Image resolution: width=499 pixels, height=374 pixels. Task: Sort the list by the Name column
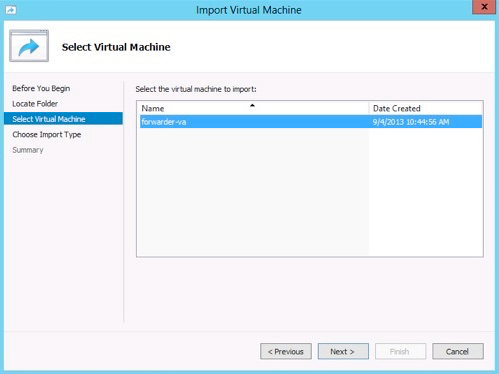(254, 108)
